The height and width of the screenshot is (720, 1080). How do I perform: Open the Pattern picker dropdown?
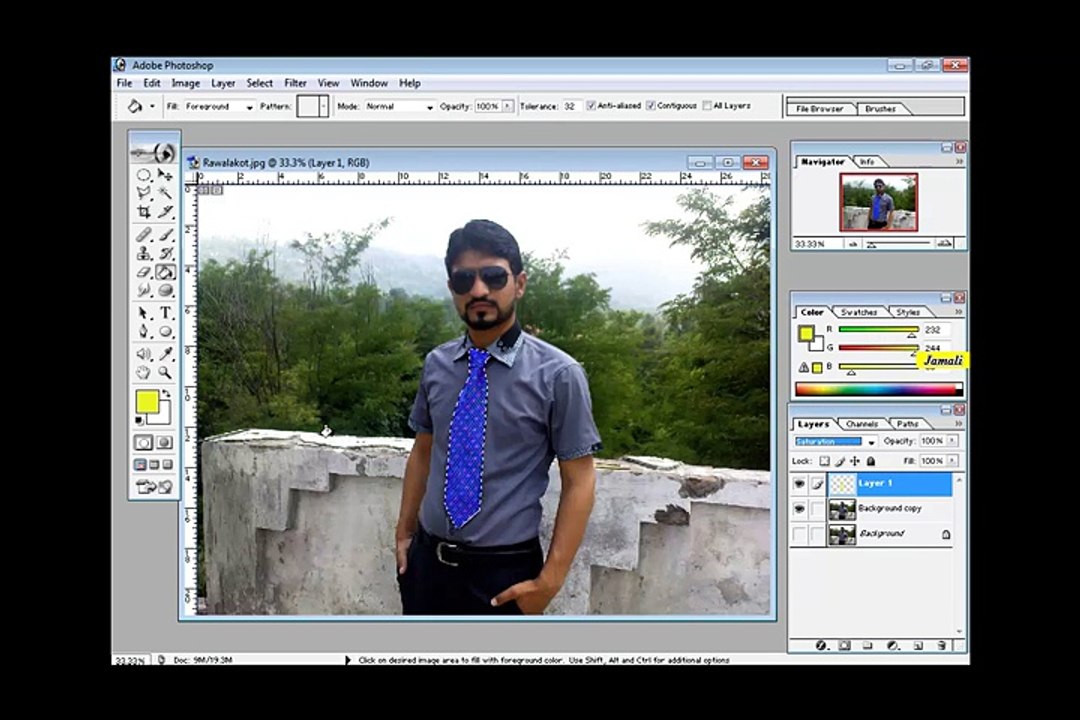pyautogui.click(x=324, y=106)
